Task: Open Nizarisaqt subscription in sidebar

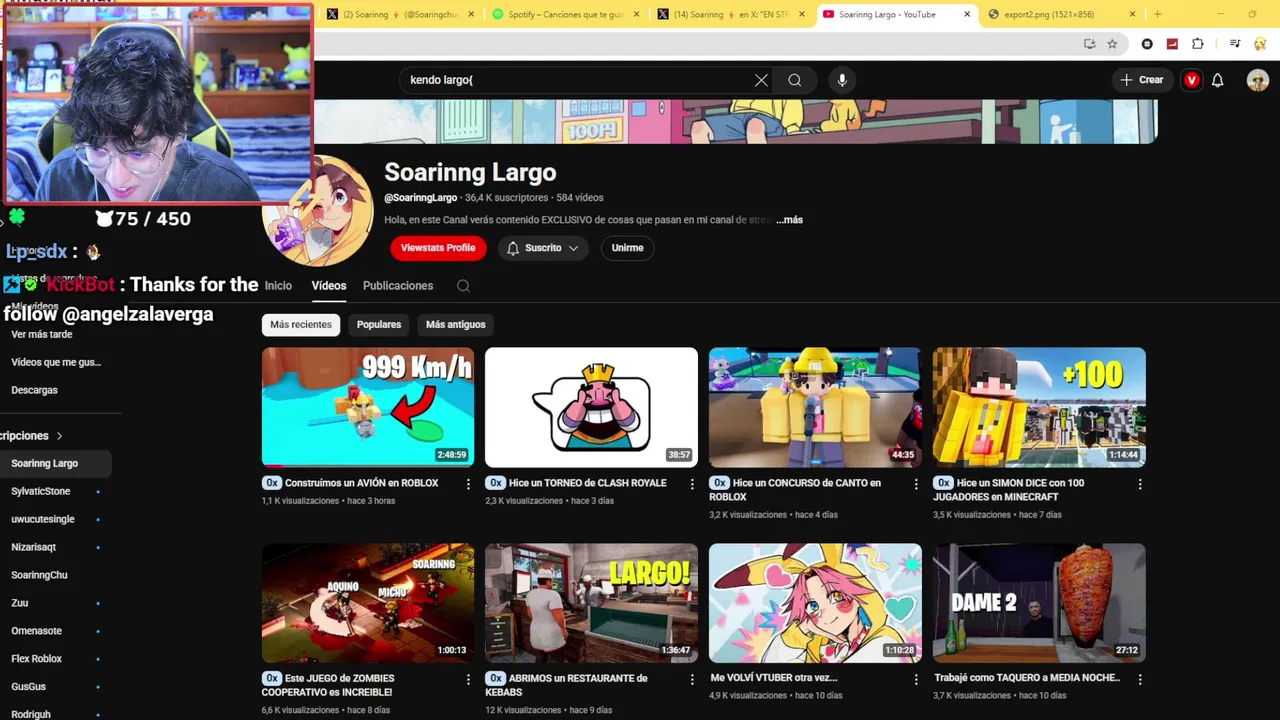Action: [34, 548]
